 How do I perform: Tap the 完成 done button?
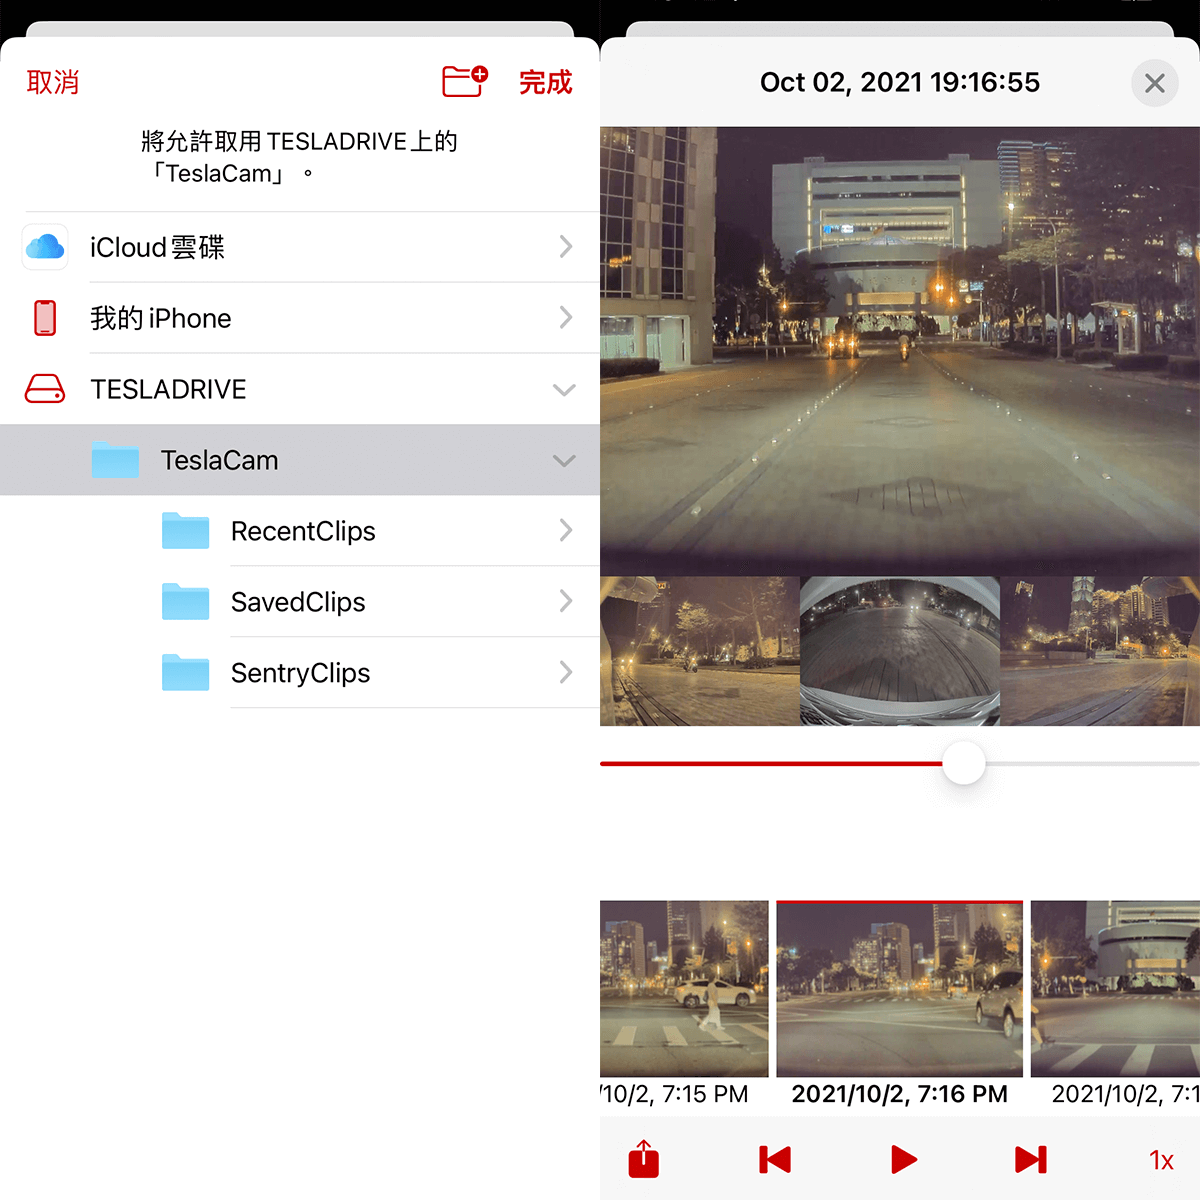pos(545,82)
